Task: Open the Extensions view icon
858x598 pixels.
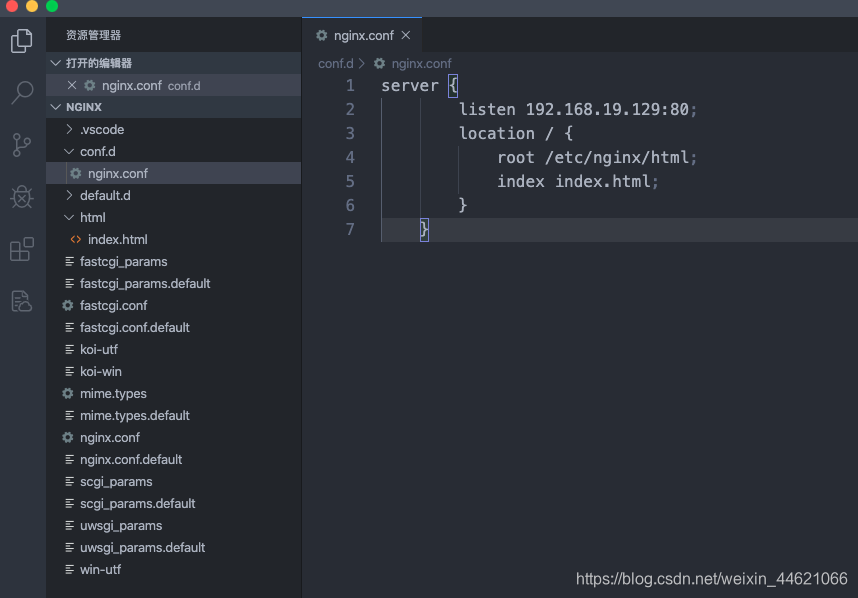Action: [22, 249]
